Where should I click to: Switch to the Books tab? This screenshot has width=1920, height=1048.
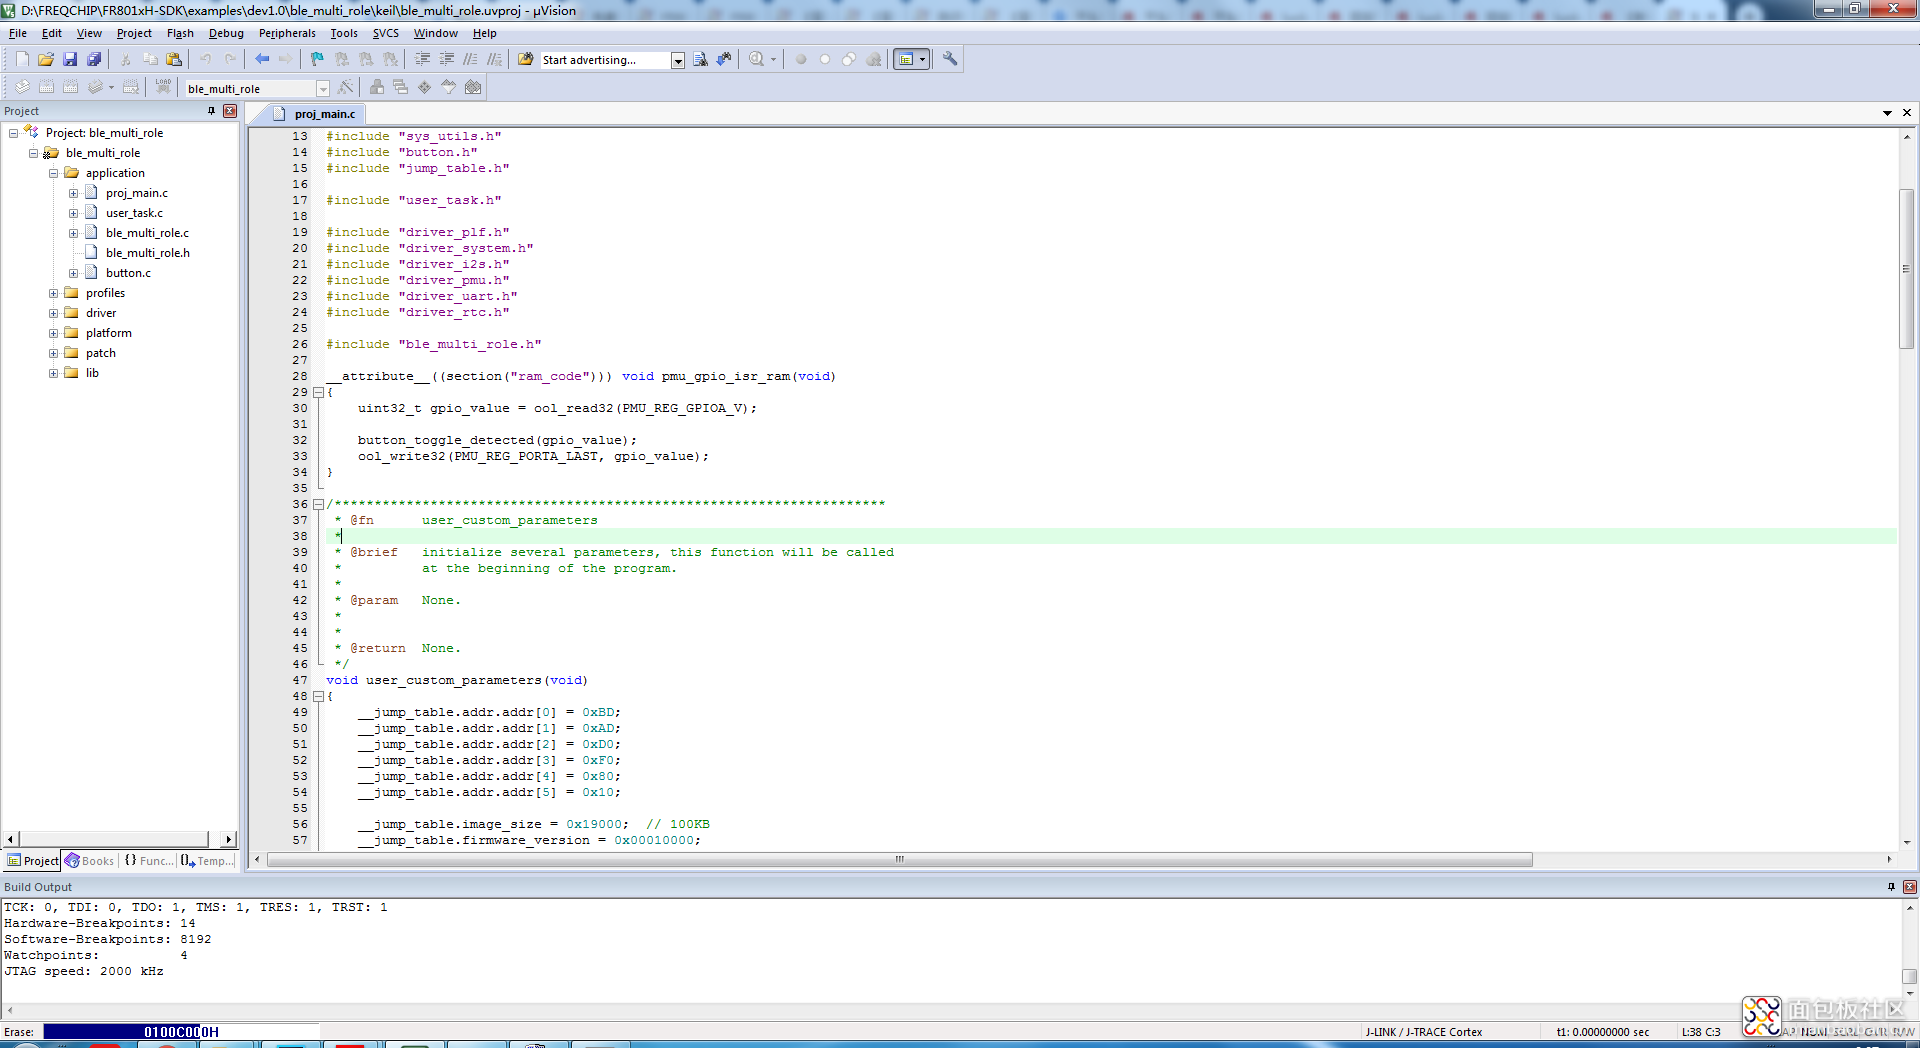point(90,861)
